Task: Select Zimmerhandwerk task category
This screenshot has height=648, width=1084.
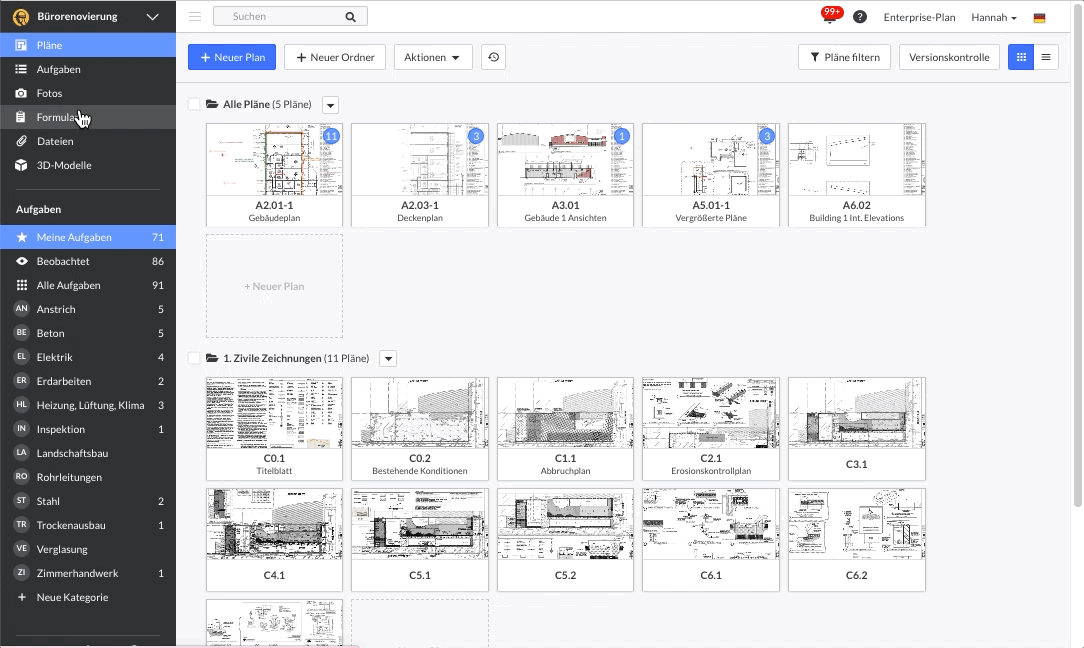Action: point(88,573)
